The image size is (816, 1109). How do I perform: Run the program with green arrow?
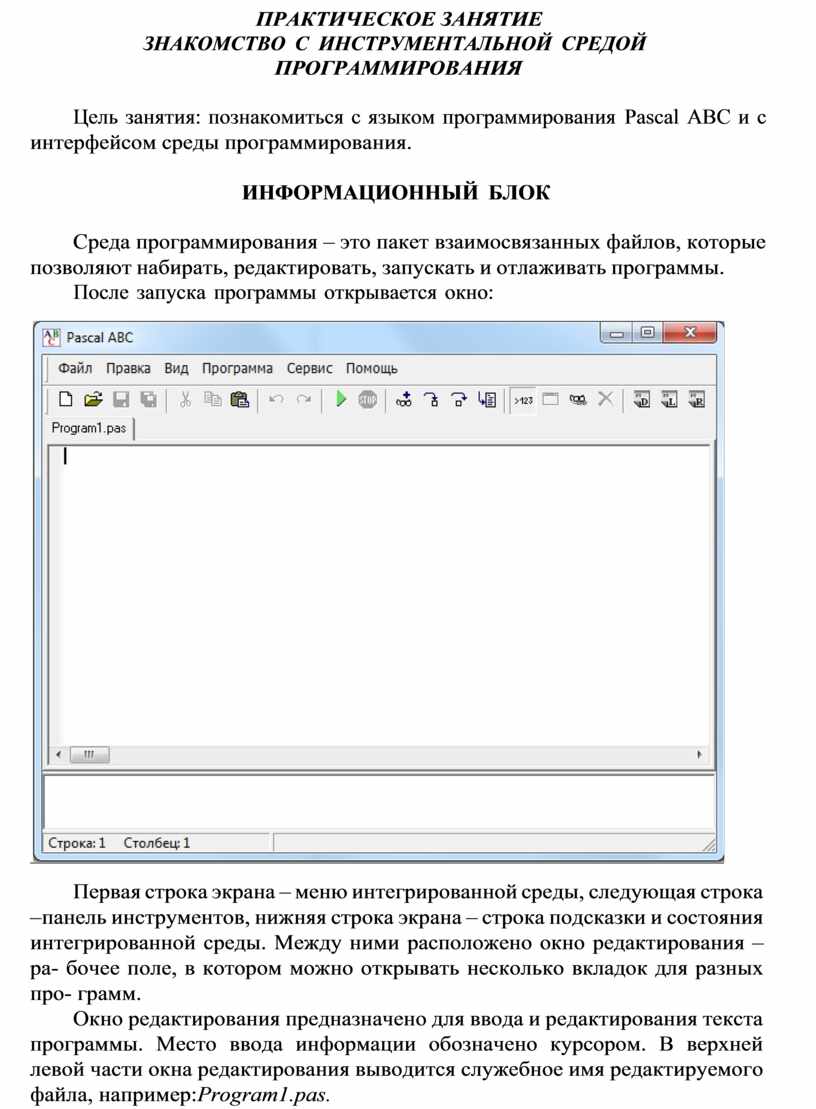tap(341, 400)
